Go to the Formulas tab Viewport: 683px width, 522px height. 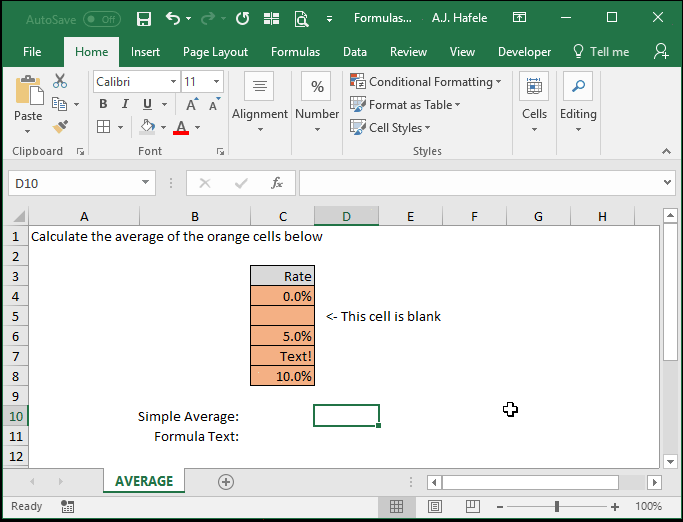coord(295,52)
